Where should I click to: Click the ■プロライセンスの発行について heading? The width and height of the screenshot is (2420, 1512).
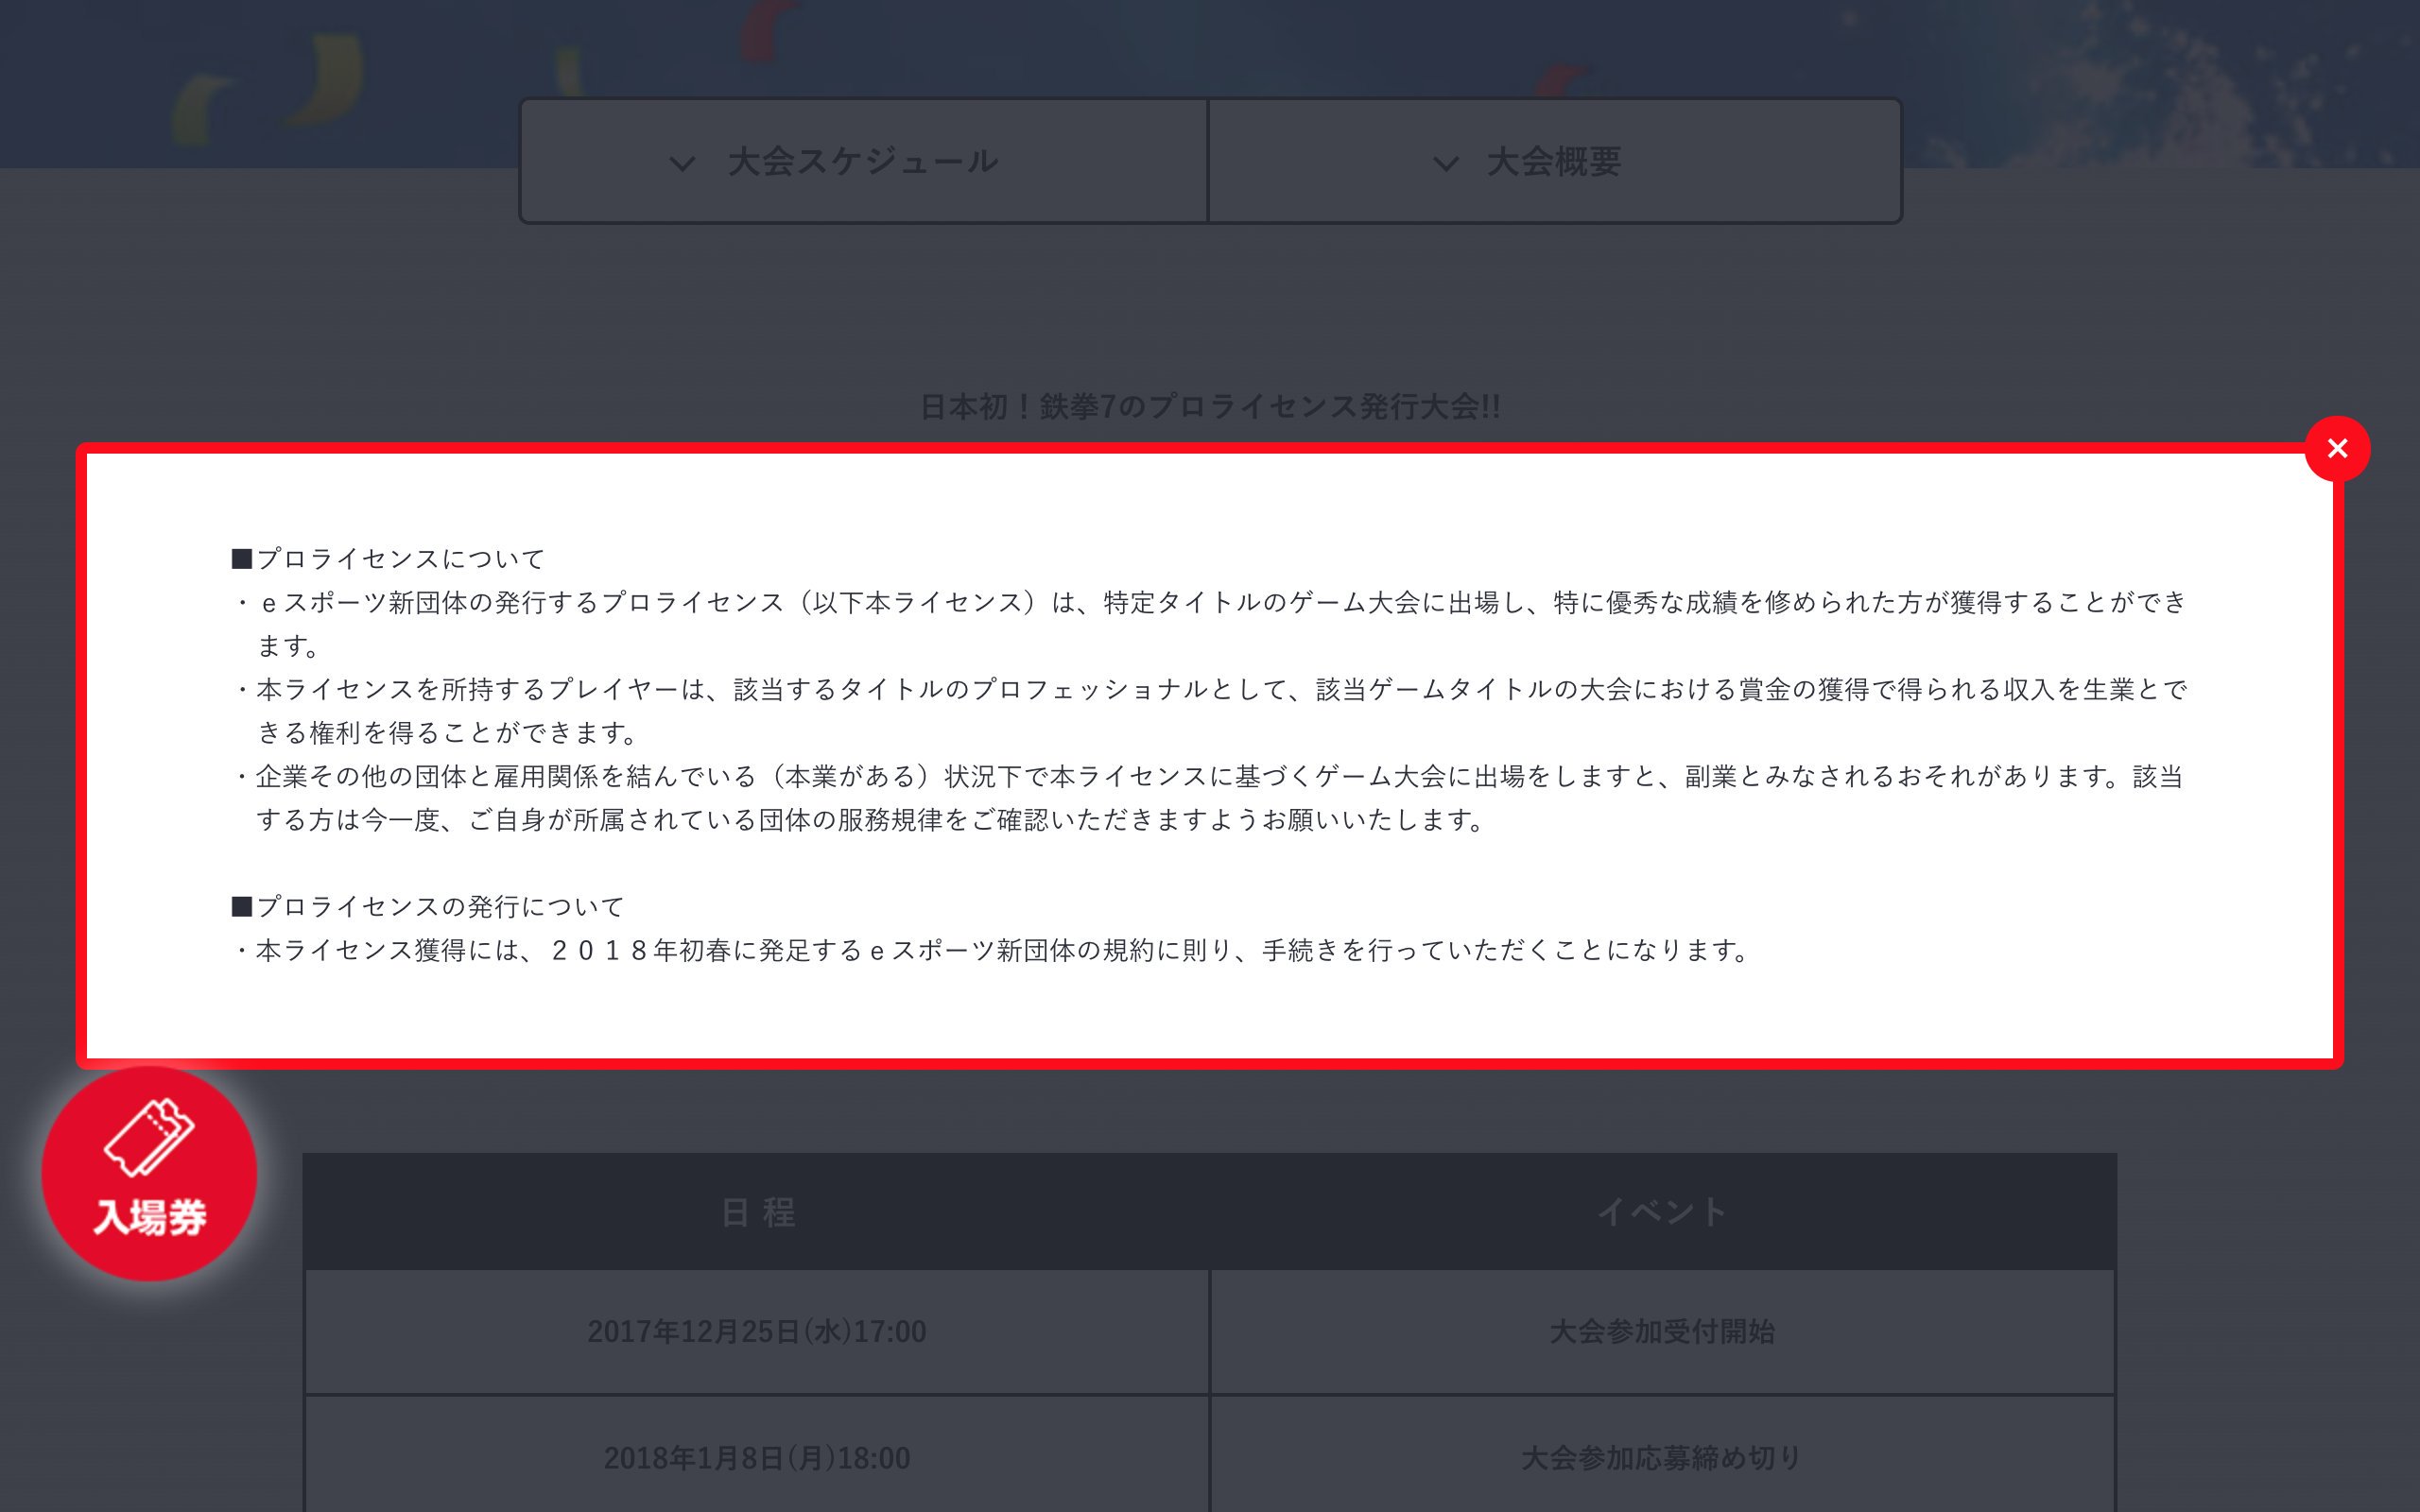pos(428,907)
